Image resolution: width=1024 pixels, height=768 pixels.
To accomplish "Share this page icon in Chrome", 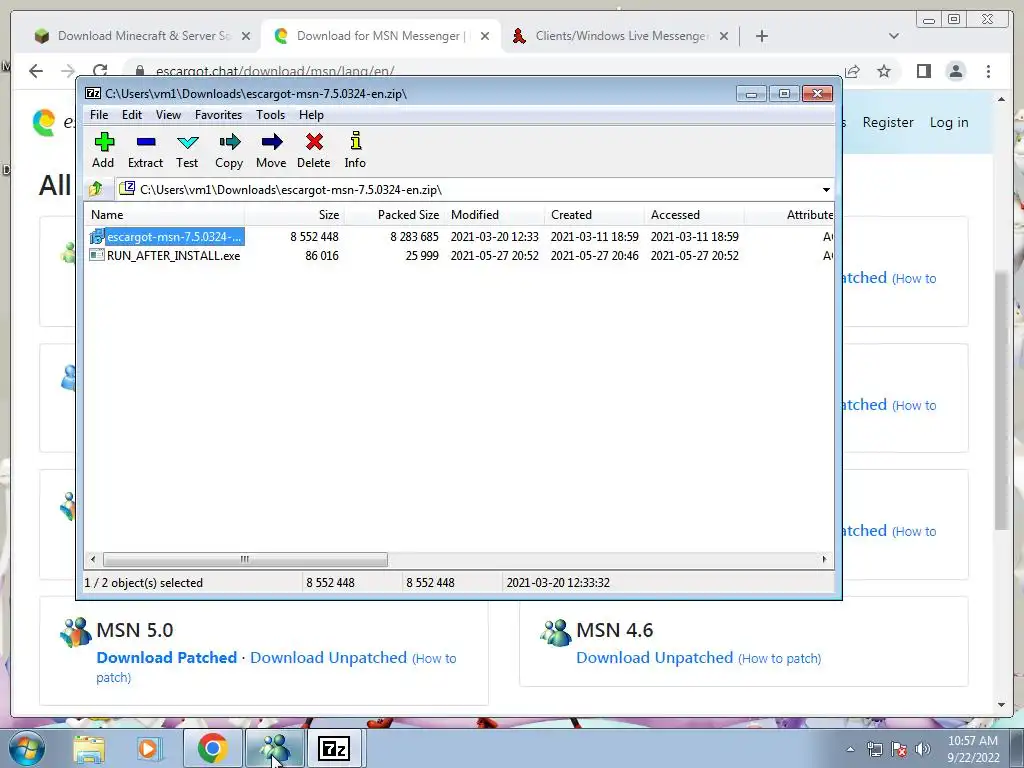I will [x=852, y=71].
